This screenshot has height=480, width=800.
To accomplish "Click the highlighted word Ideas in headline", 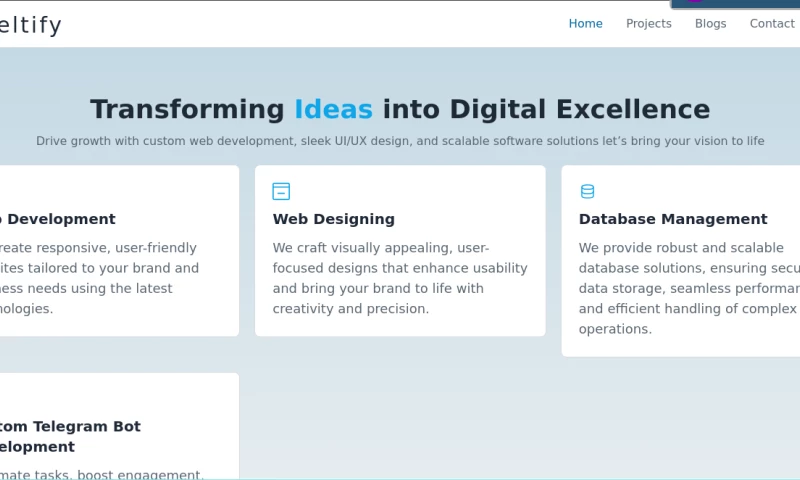I will pos(333,109).
